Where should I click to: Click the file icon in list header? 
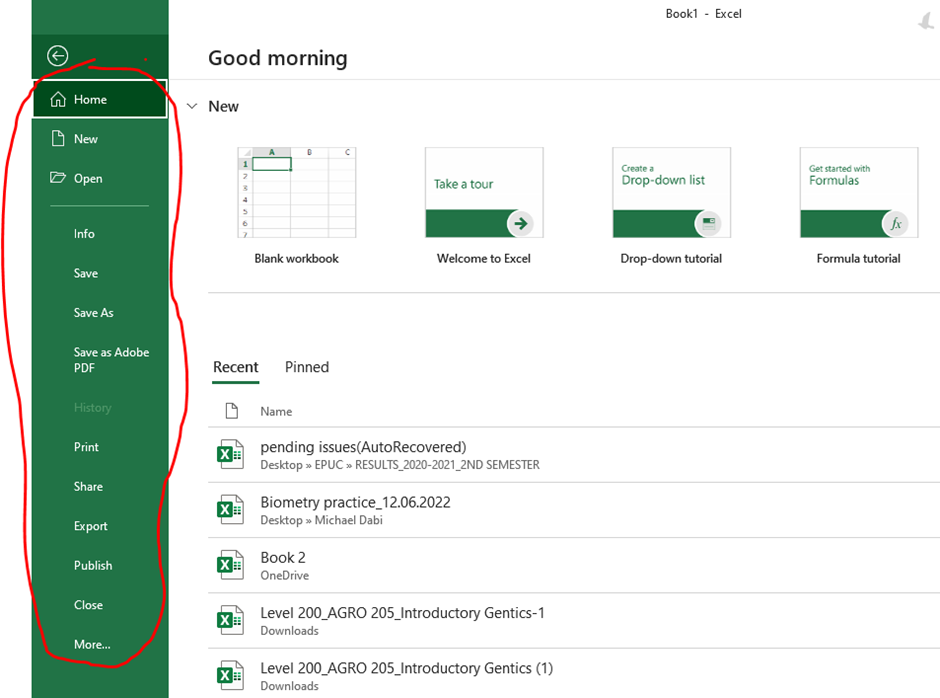[231, 411]
